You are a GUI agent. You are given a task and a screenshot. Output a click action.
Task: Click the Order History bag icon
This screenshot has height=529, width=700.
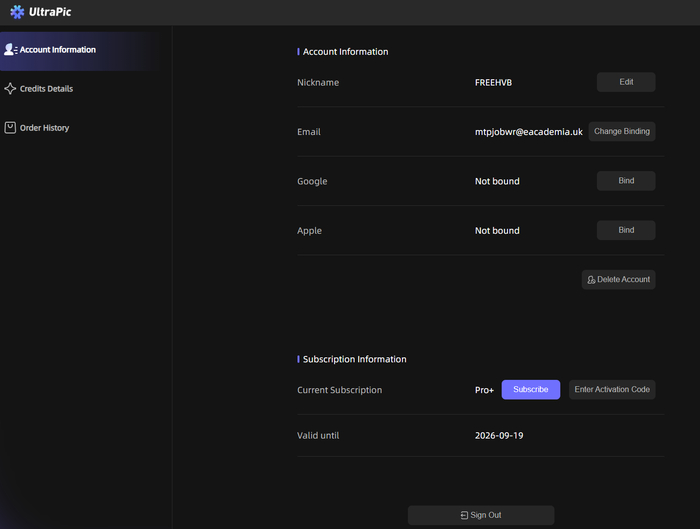(x=10, y=128)
